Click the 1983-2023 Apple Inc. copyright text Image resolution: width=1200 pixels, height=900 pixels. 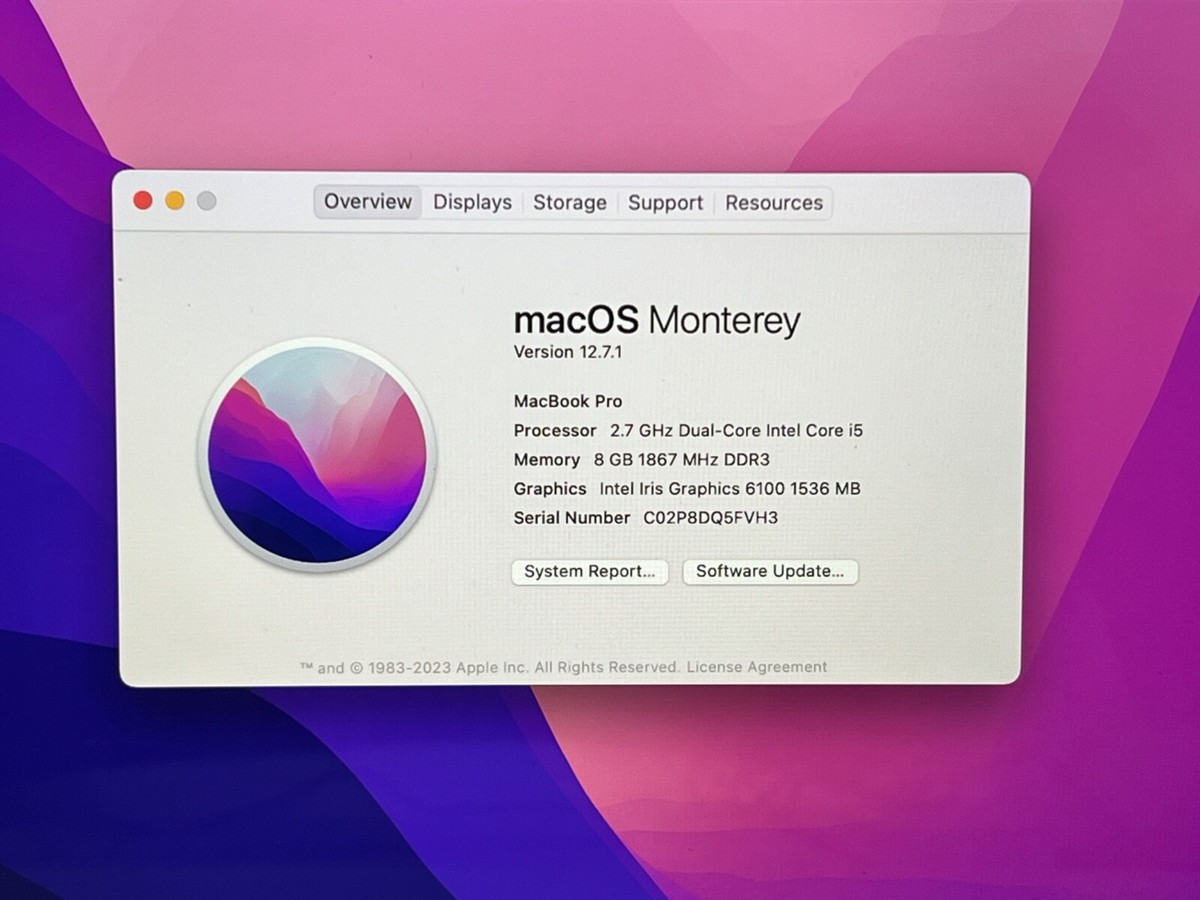pos(490,667)
